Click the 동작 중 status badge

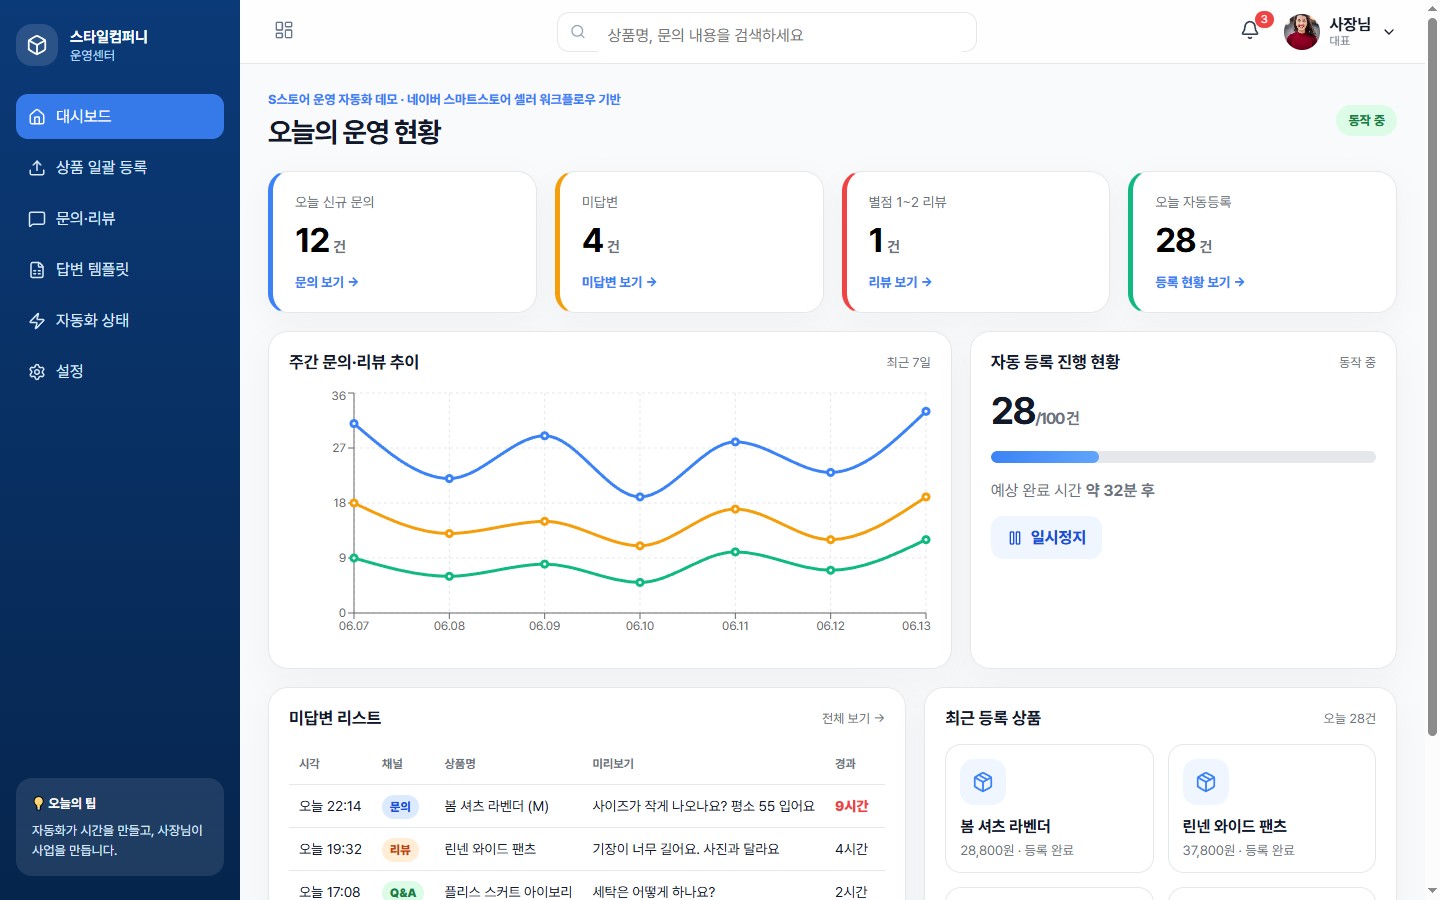tap(1366, 120)
